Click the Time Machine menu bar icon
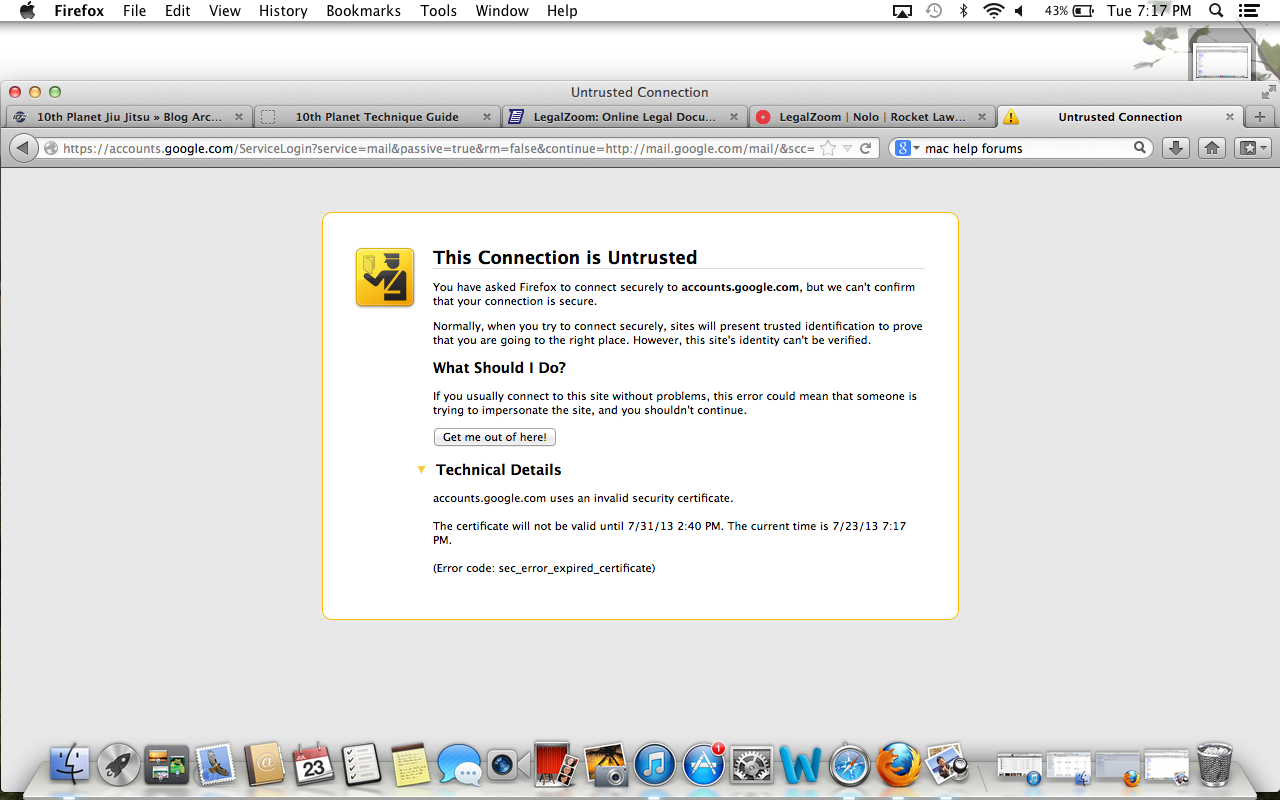Screen dimensions: 1280x800 [x=933, y=11]
